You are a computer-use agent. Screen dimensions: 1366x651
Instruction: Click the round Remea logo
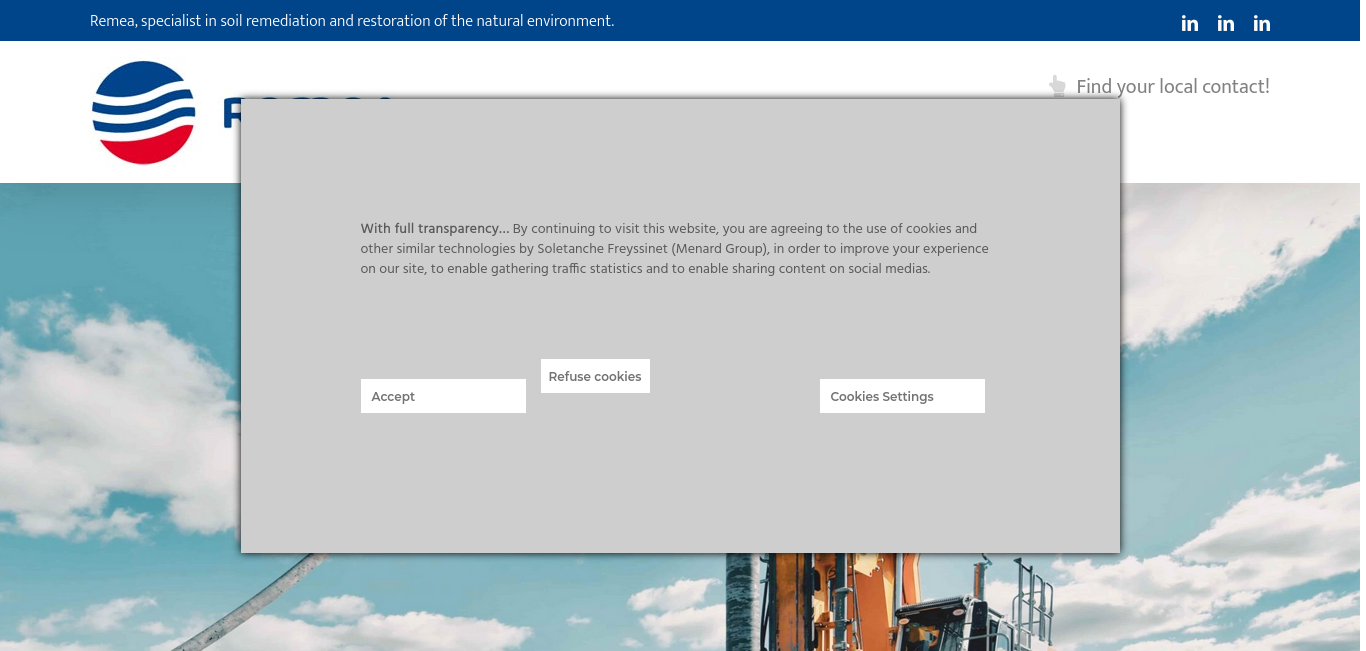tap(144, 112)
